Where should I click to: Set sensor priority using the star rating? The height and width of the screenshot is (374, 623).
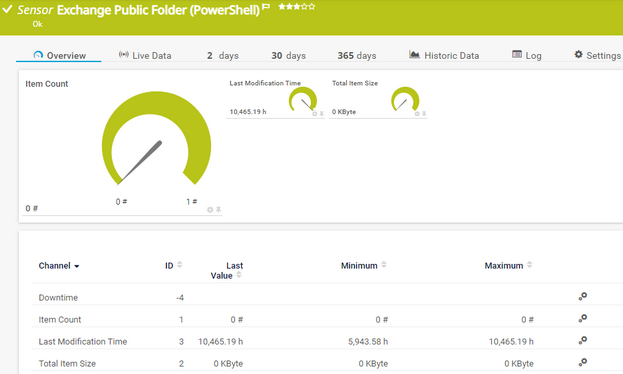[x=296, y=6]
